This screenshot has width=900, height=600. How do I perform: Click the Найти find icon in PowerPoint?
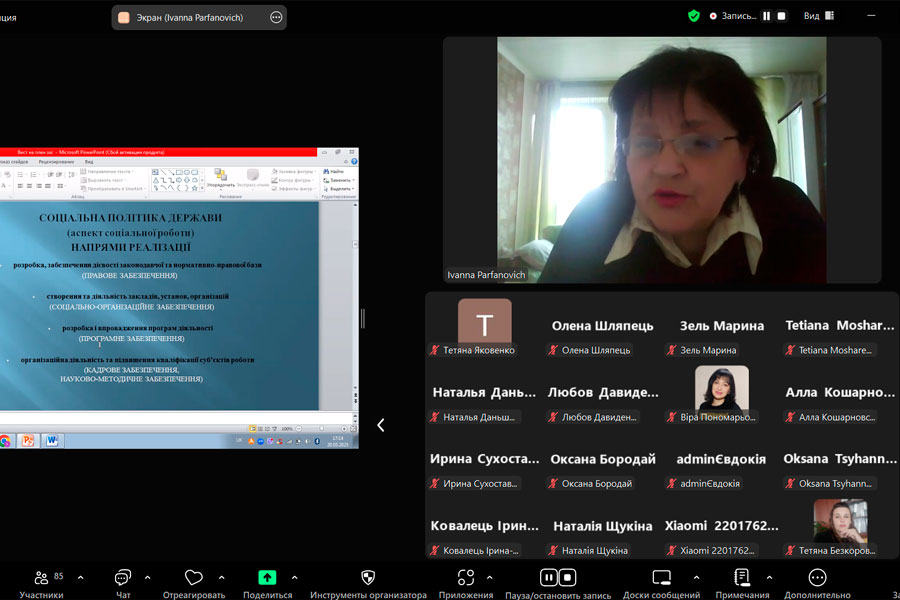click(x=333, y=171)
